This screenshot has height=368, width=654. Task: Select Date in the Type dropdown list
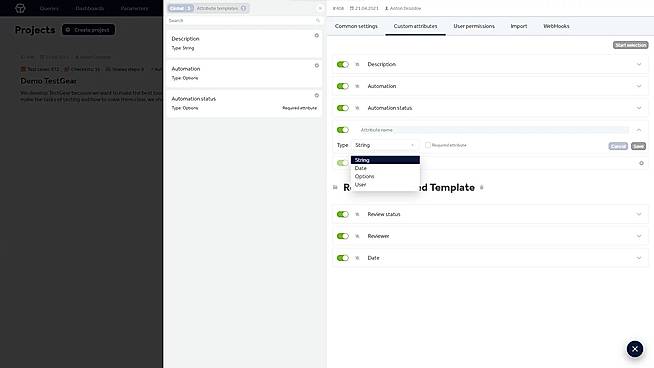(385, 168)
